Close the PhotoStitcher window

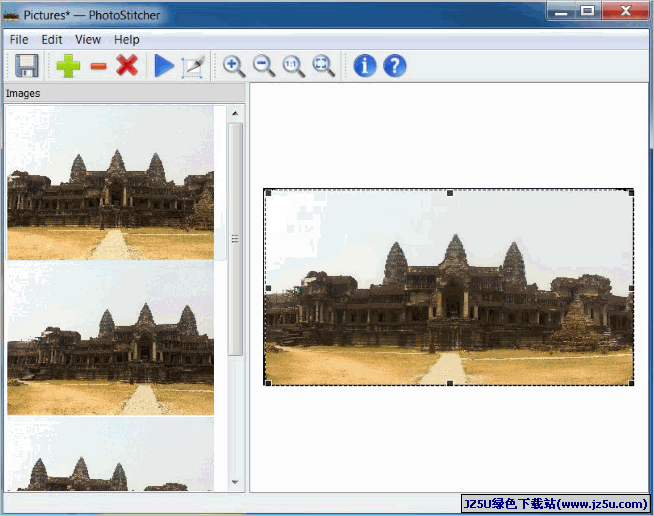(x=625, y=12)
